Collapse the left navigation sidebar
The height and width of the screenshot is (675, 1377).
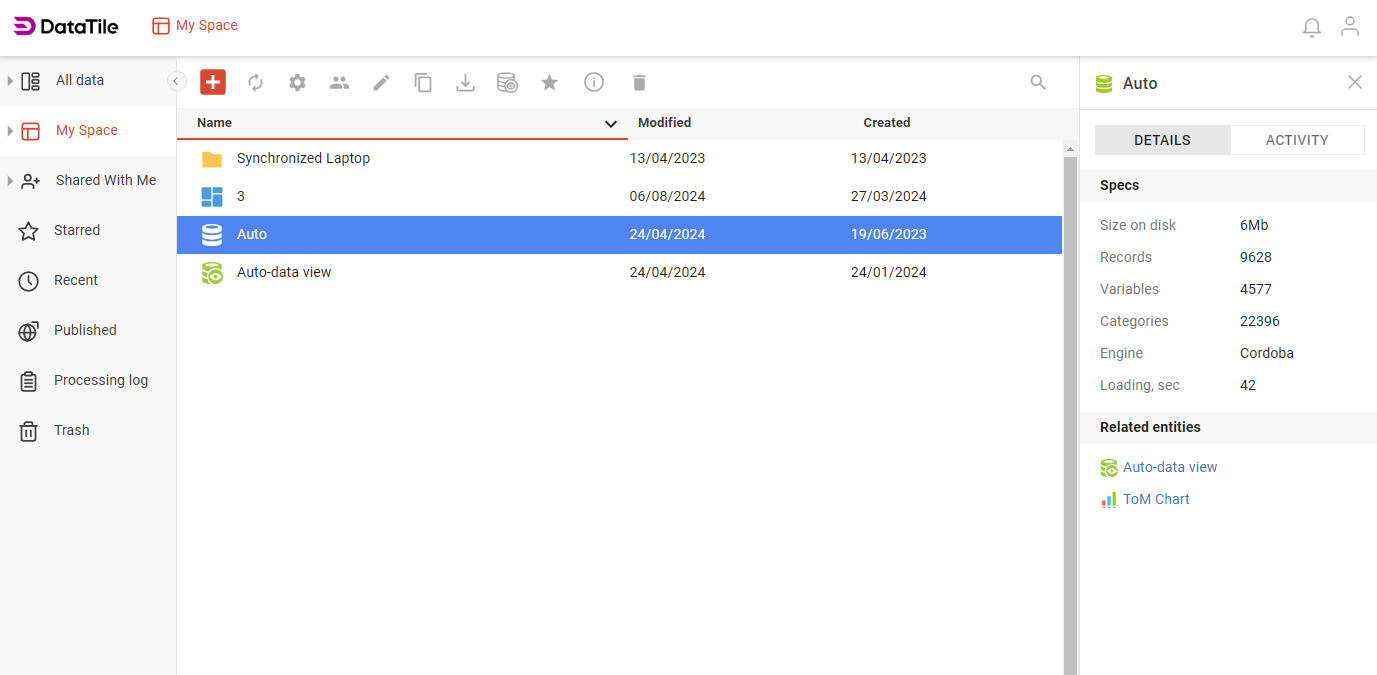pos(176,81)
